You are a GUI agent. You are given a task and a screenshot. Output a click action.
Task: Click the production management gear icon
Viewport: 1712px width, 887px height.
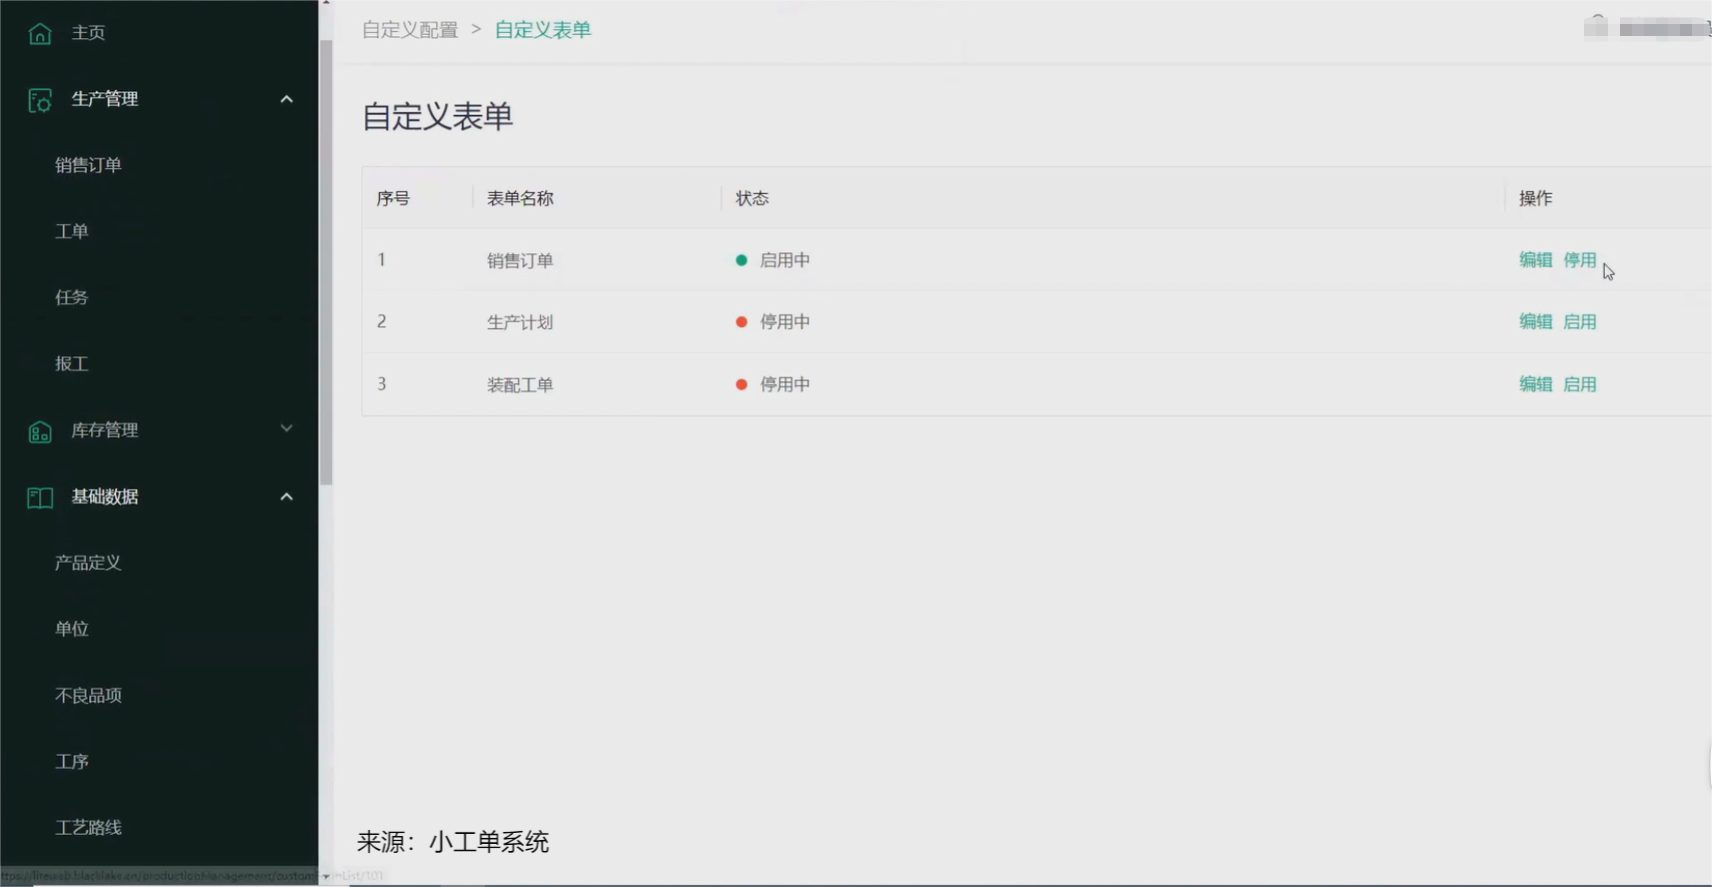click(x=40, y=100)
